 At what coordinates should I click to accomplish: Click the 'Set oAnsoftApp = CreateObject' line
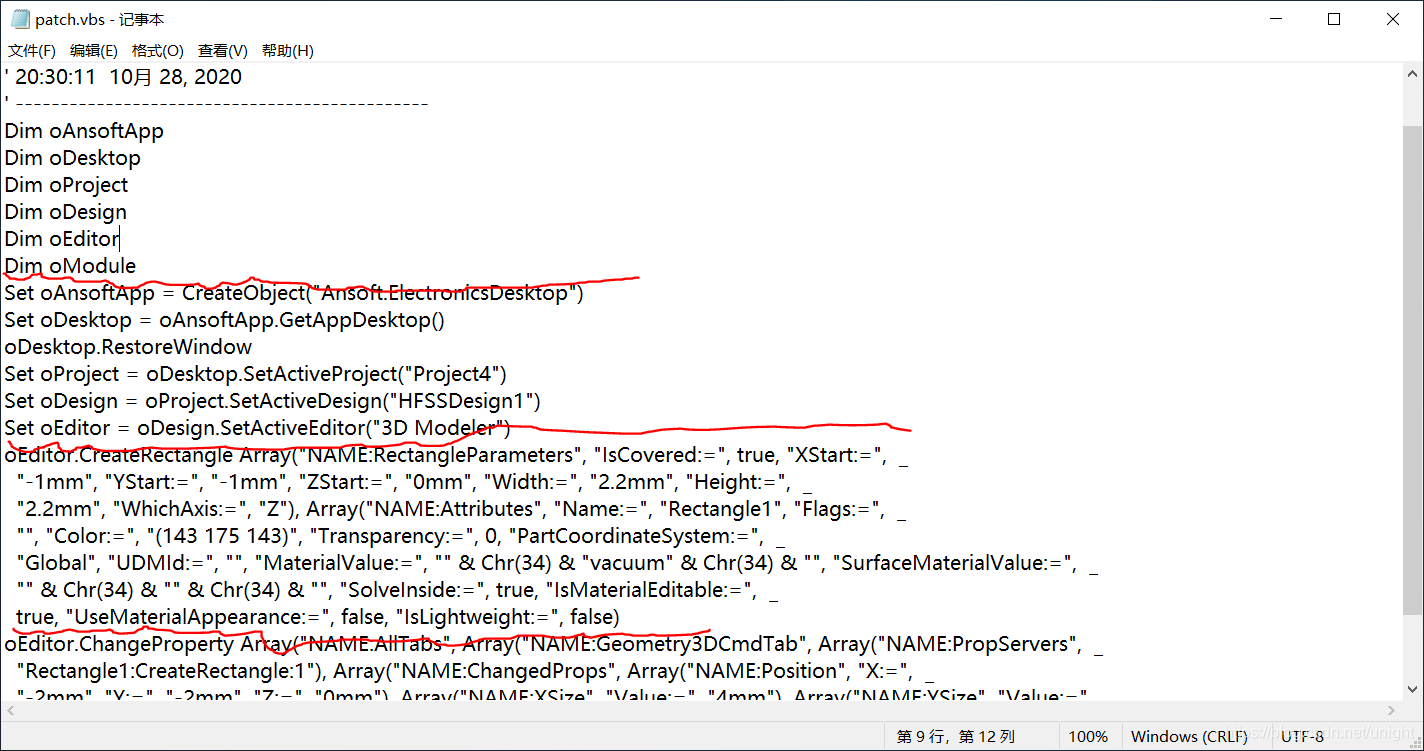click(x=293, y=293)
